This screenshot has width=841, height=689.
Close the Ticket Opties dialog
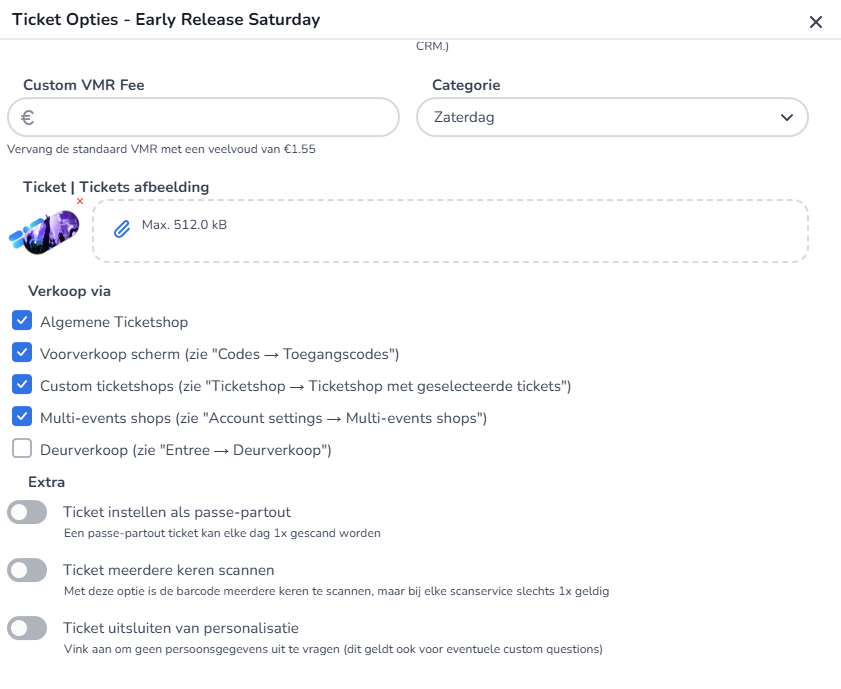(815, 22)
